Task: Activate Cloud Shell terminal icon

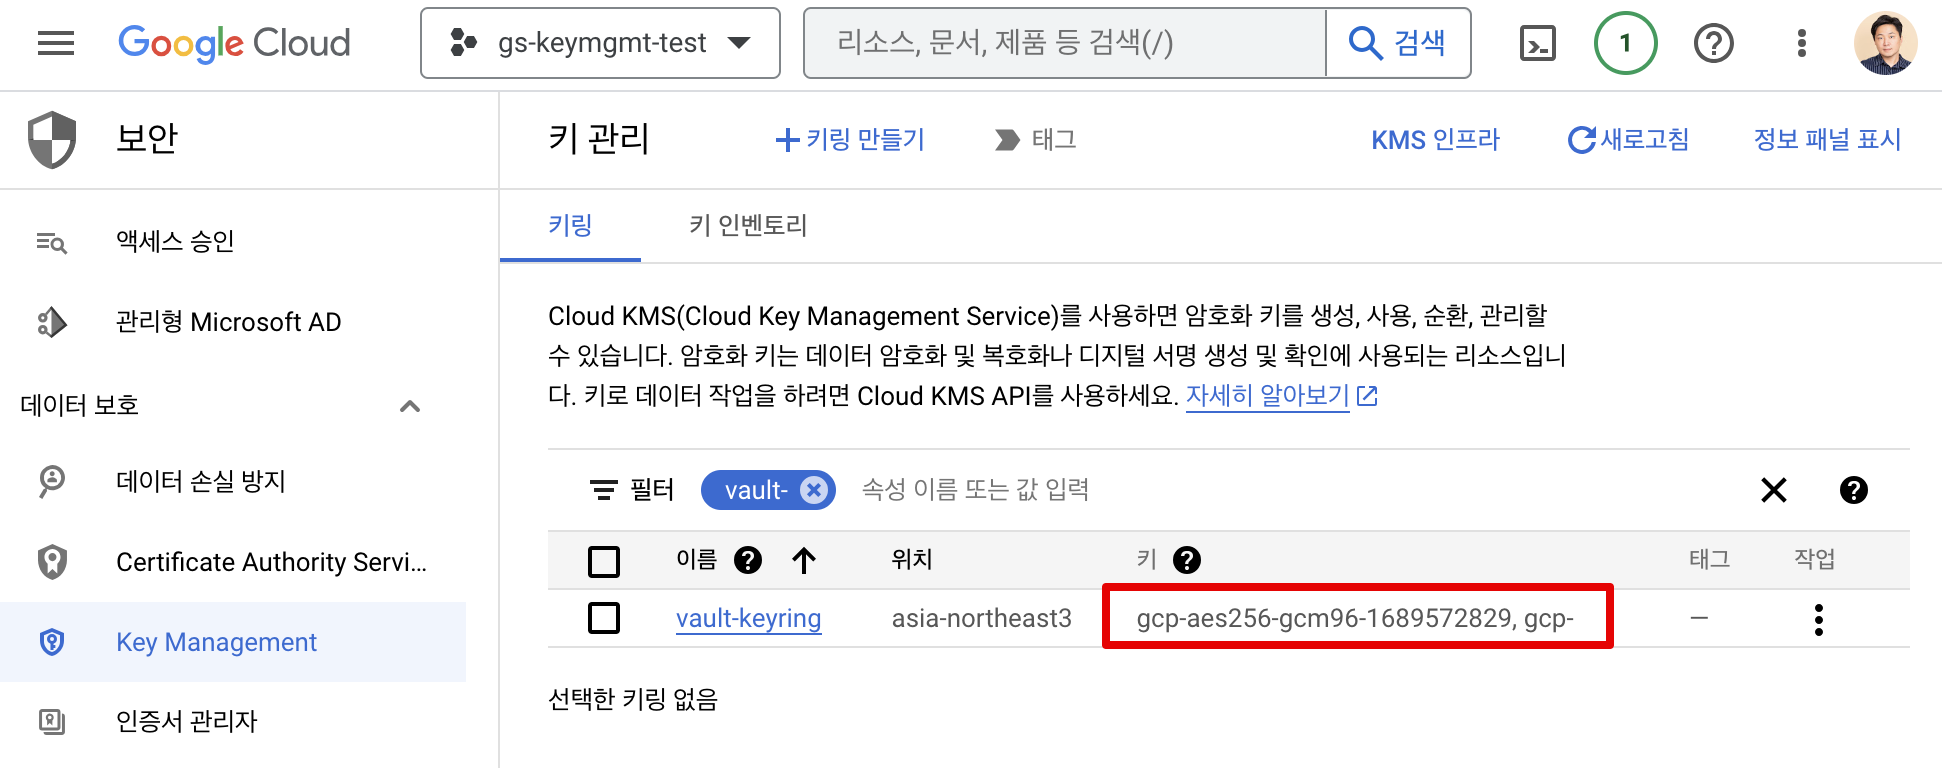Action: [x=1537, y=43]
